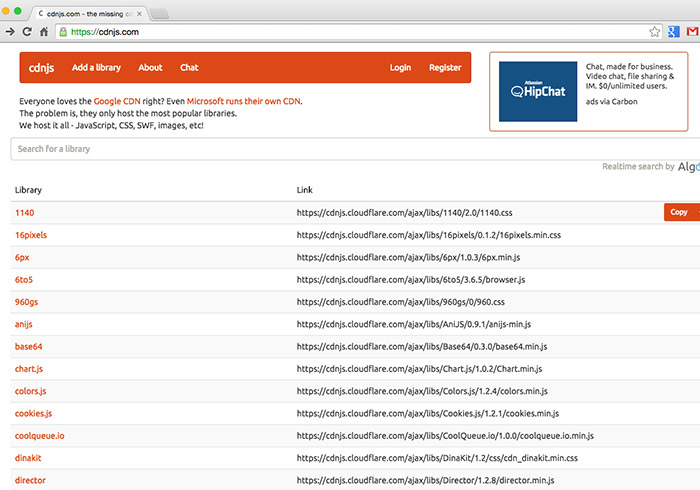The image size is (700, 490).
Task: Open the coolqueue.io library
Action: [40, 436]
